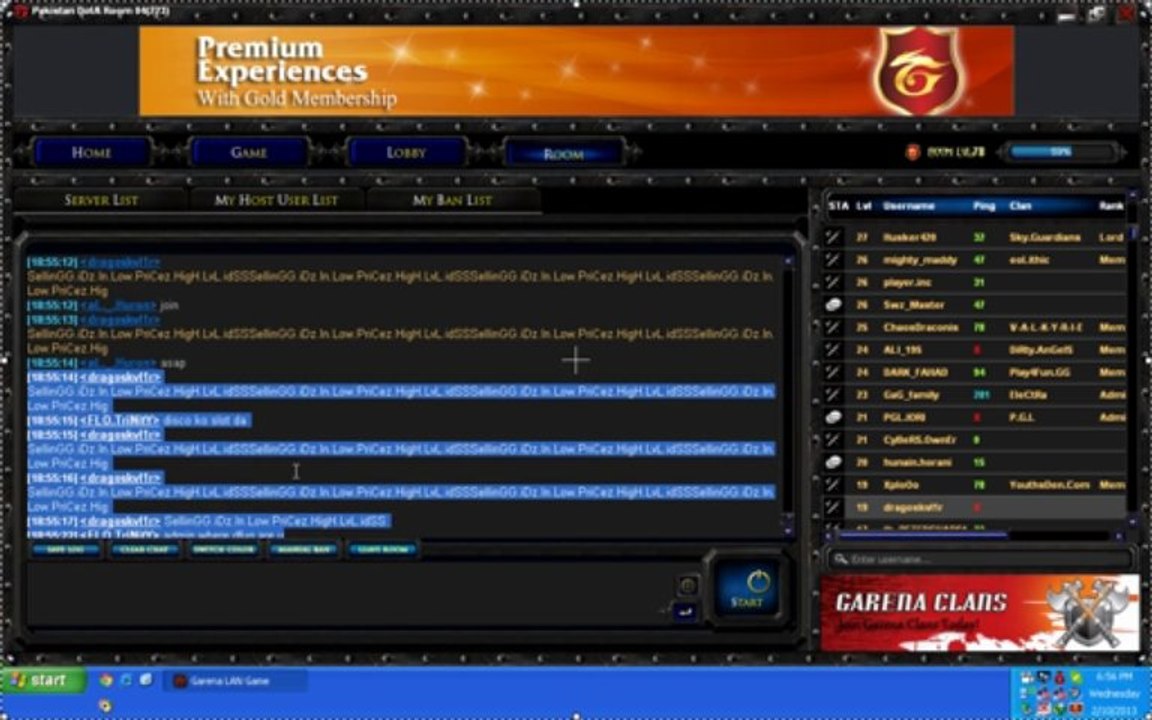This screenshot has height=720, width=1152.
Task: Click status sword icon for DARK_FAHAD
Action: 833,372
